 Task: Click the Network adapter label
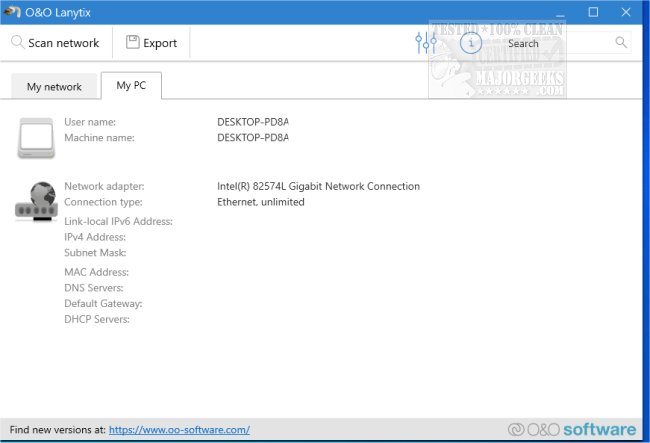[104, 186]
